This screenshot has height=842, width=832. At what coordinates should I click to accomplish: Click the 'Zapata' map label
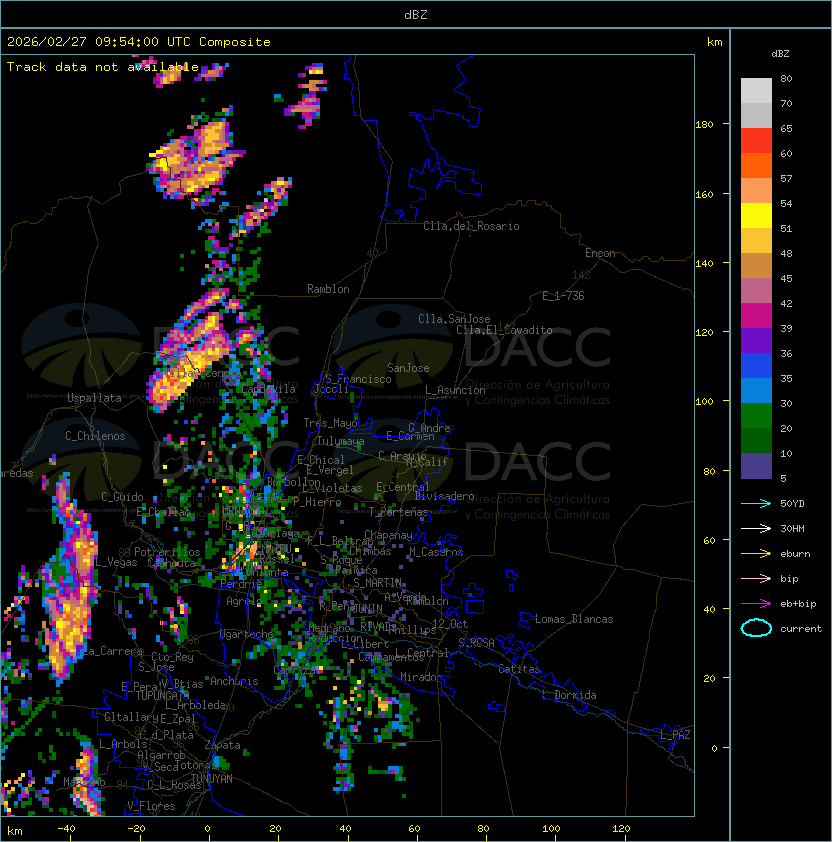click(222, 745)
